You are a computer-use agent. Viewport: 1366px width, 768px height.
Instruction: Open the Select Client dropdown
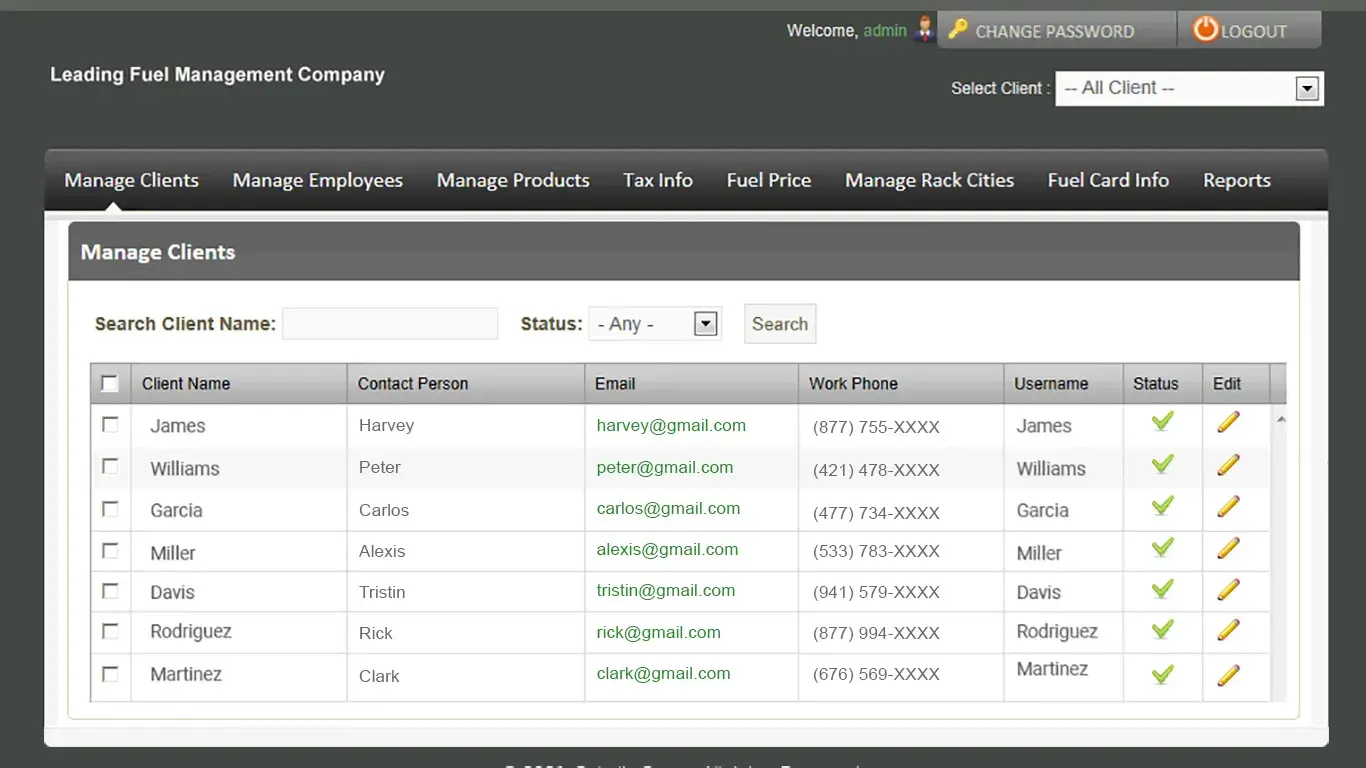[x=1189, y=88]
